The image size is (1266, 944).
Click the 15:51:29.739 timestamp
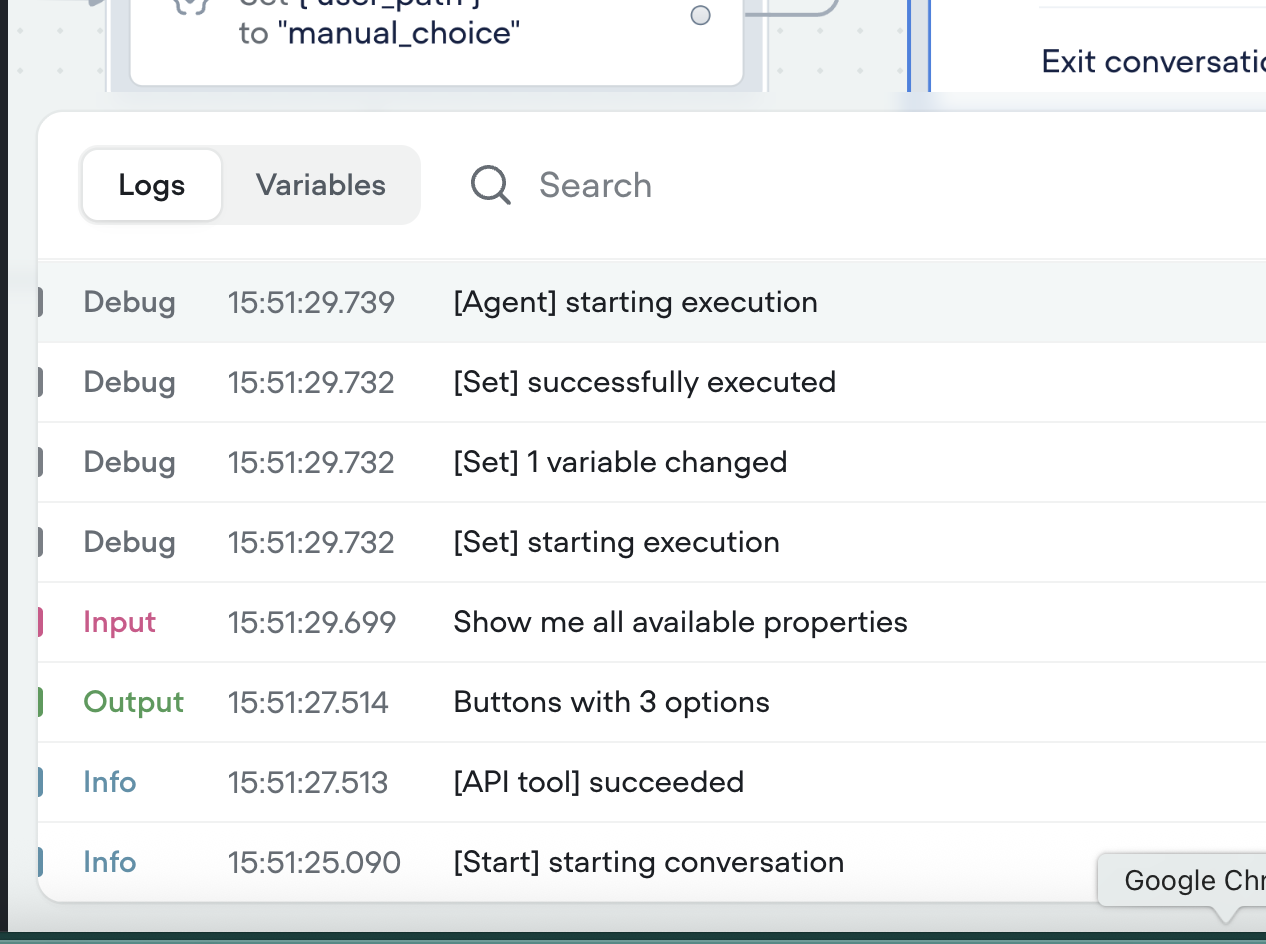coord(311,302)
